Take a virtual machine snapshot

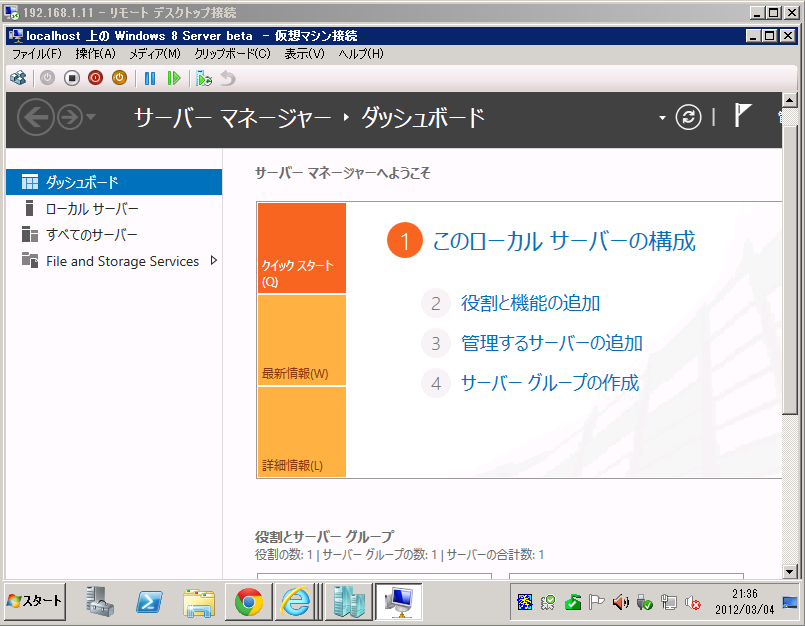click(x=204, y=78)
